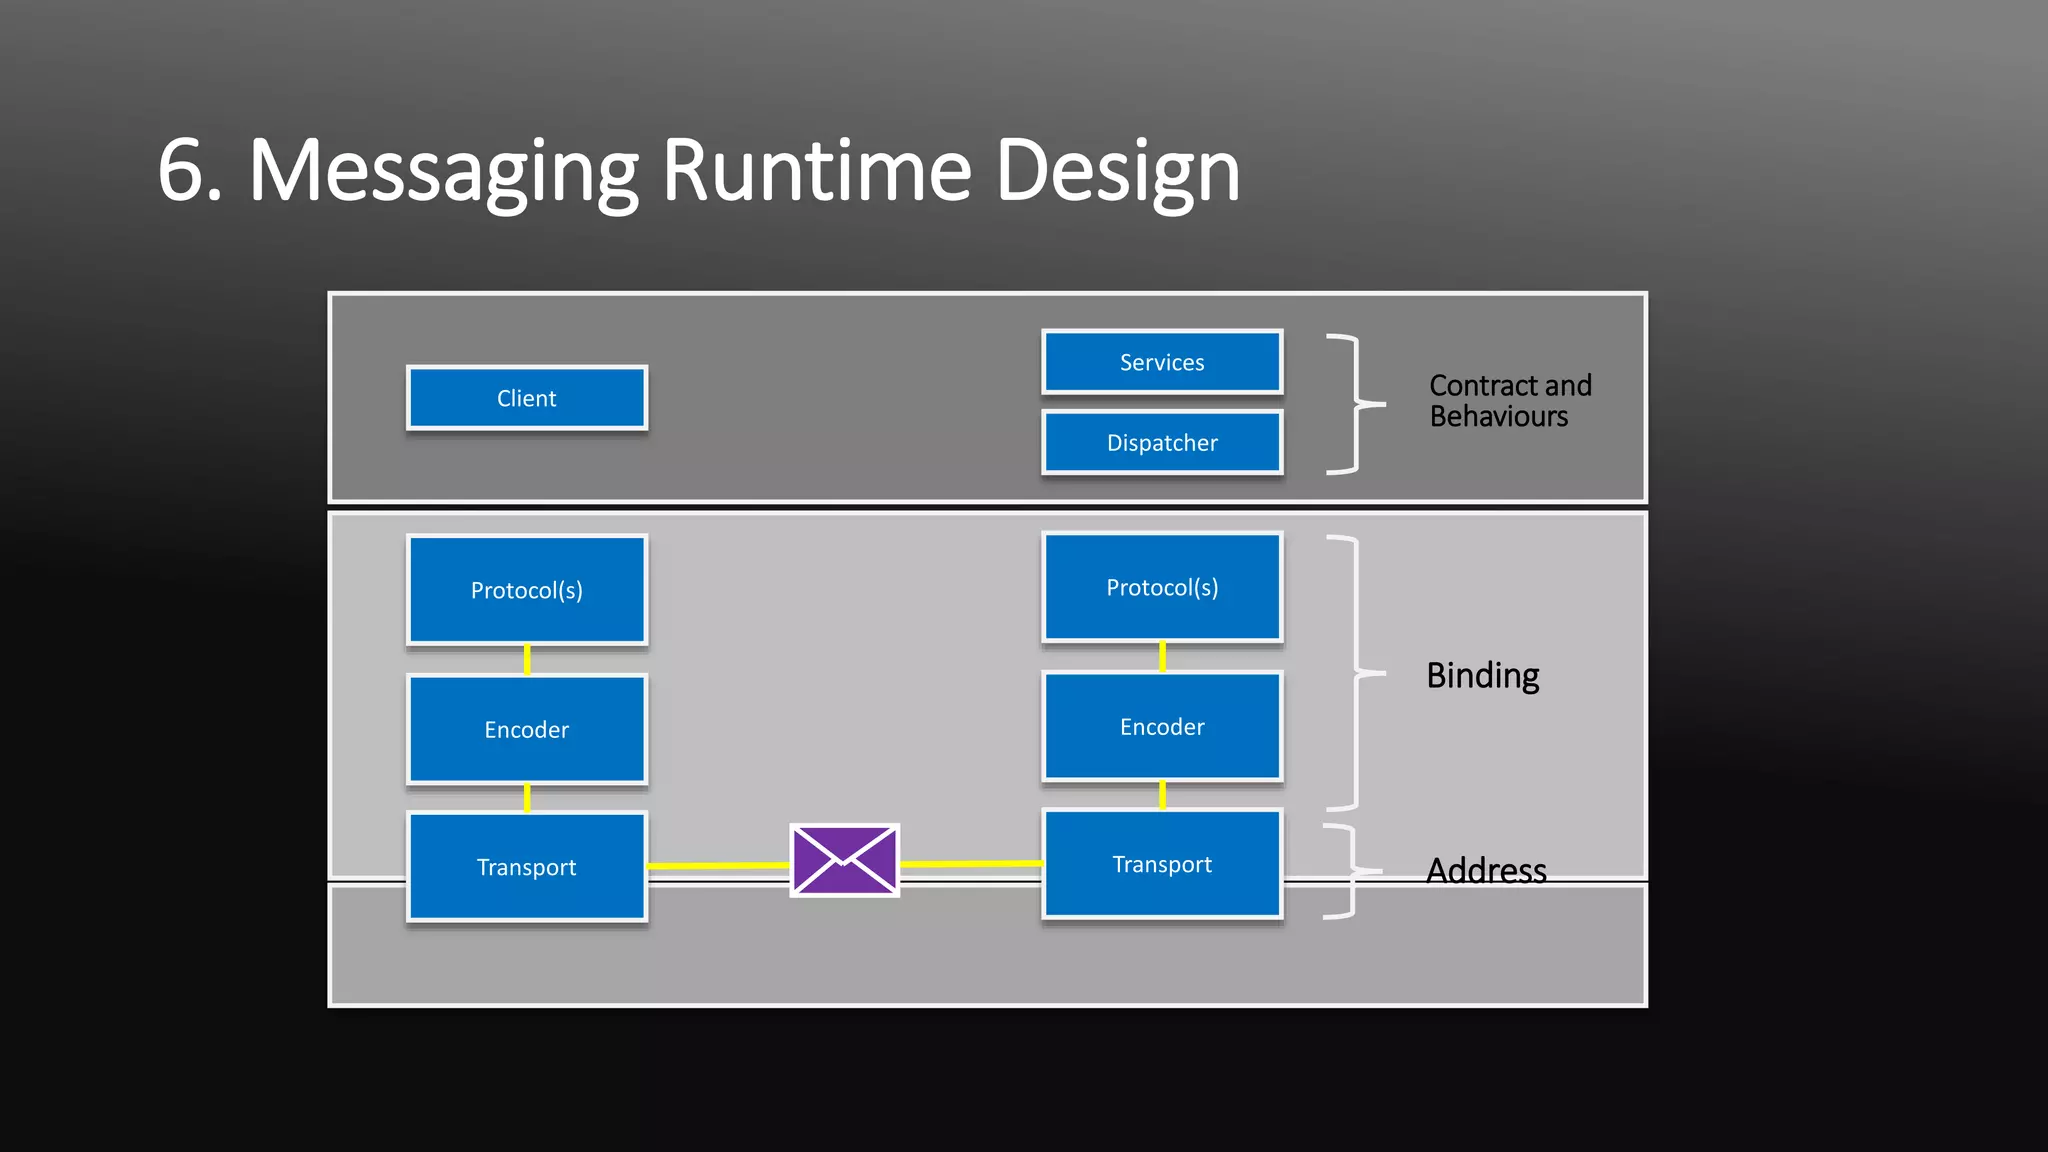Select the right Transport box
Viewport: 2048px width, 1152px height.
[x=1162, y=864]
